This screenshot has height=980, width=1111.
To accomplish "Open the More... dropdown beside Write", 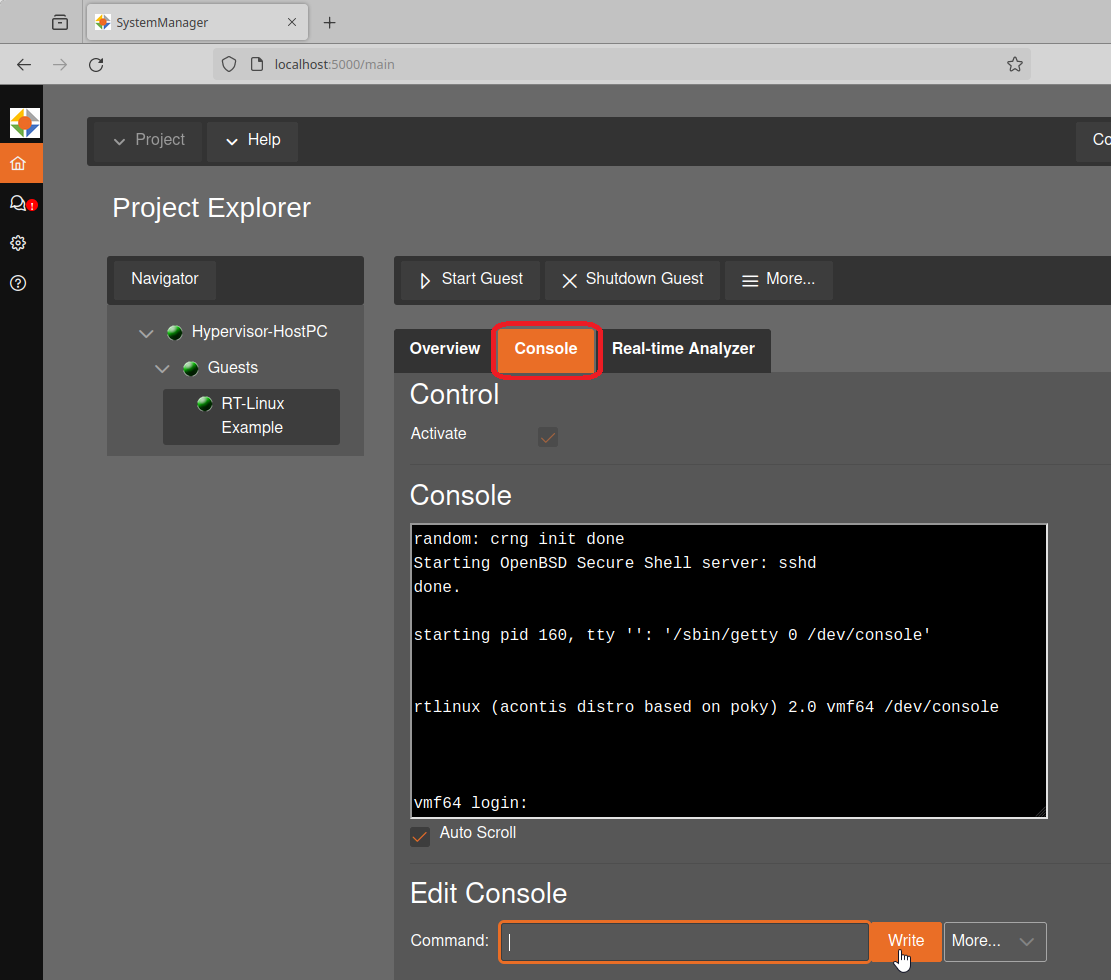I will tap(994, 941).
